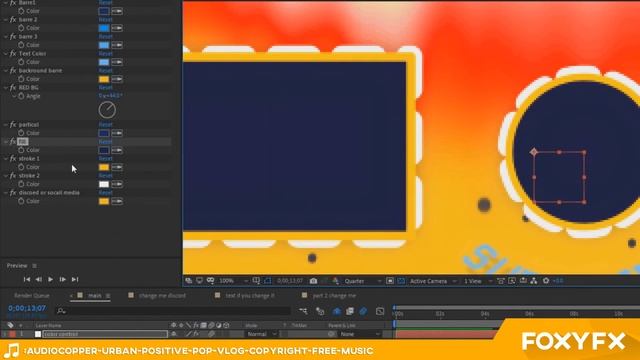Play the preview
Viewport: 640px width, 360px height.
[x=50, y=279]
